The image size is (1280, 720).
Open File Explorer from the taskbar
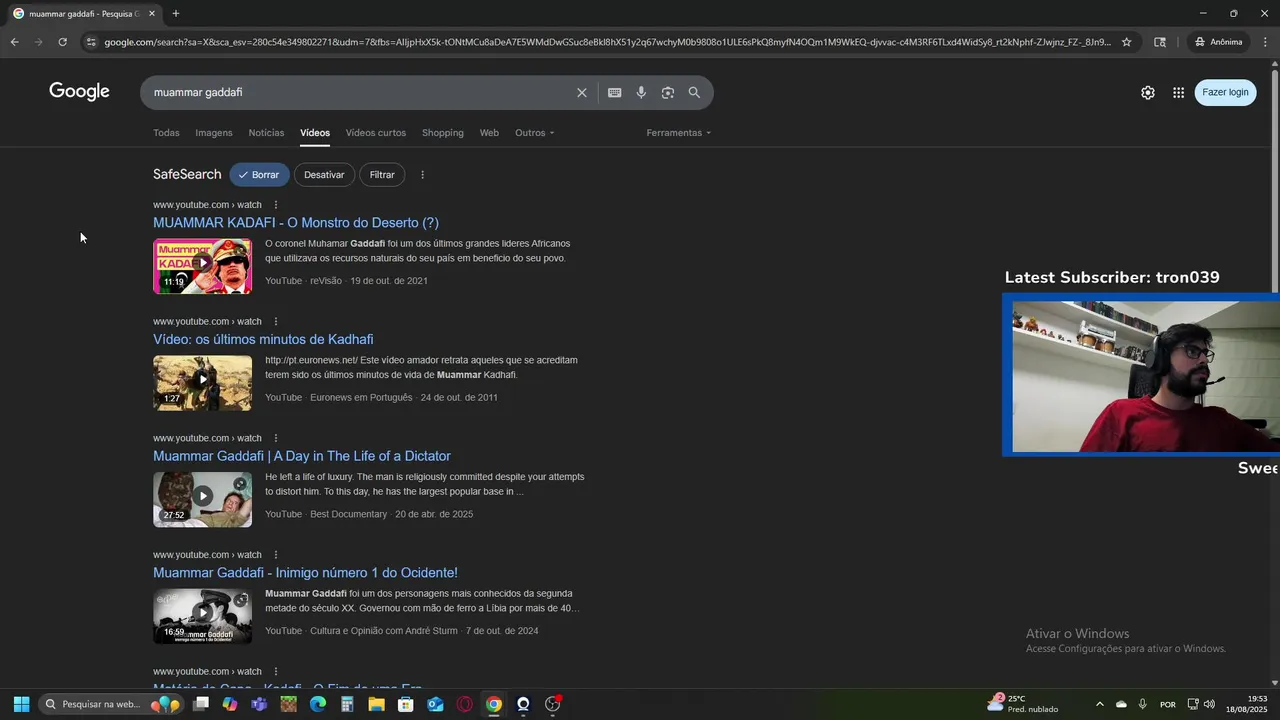[x=376, y=704]
